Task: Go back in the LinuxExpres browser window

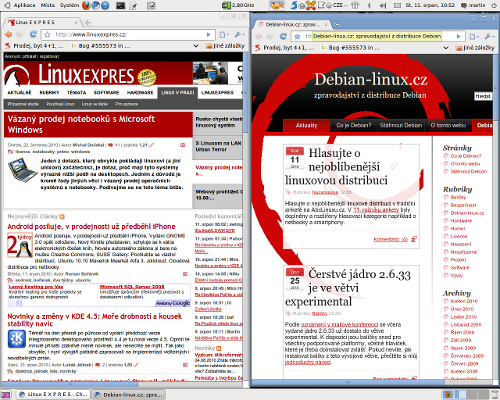Action: 9,34
